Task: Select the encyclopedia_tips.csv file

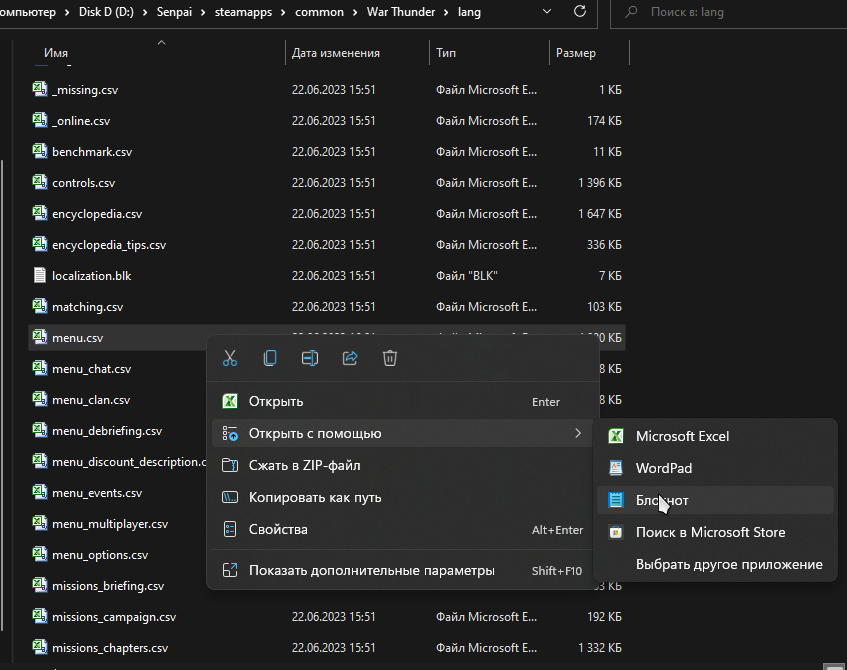Action: 108,244
